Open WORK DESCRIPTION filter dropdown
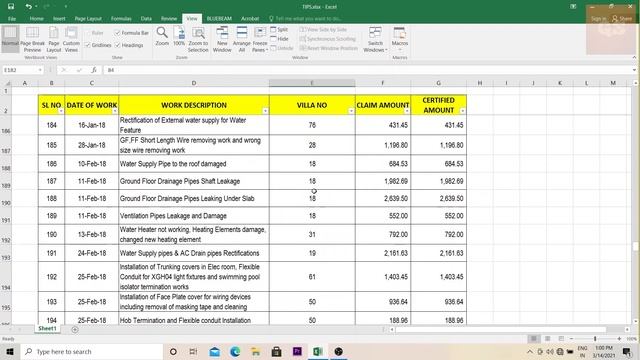640x360 pixels. pyautogui.click(x=265, y=111)
